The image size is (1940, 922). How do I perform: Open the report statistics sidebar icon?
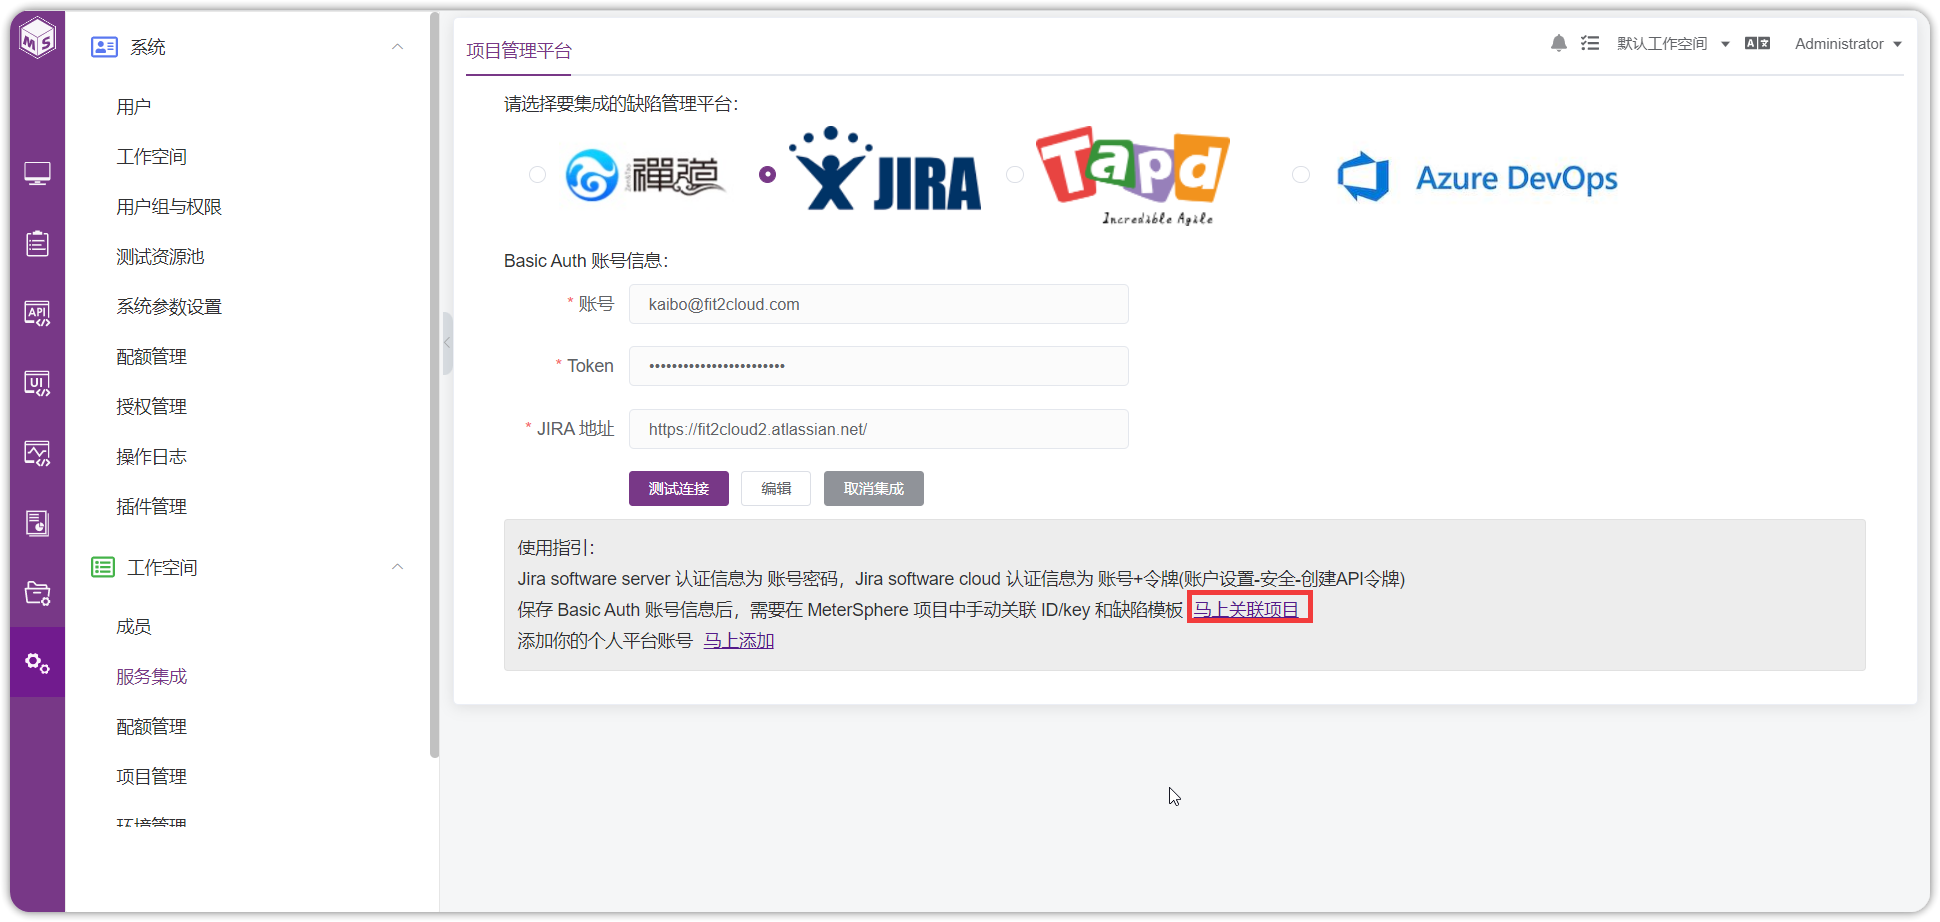(x=37, y=523)
